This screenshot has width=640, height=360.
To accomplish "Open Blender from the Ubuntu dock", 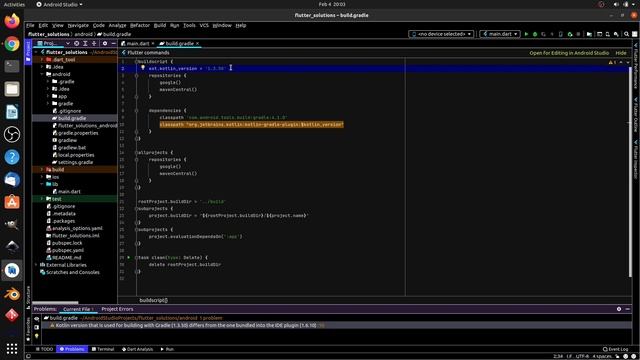I will (12, 293).
